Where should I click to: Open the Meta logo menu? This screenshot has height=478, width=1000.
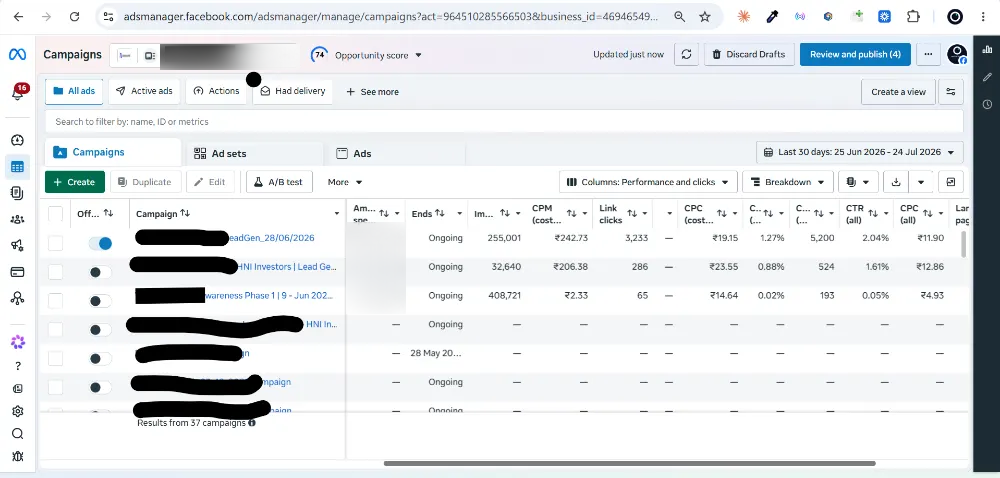[x=17, y=55]
